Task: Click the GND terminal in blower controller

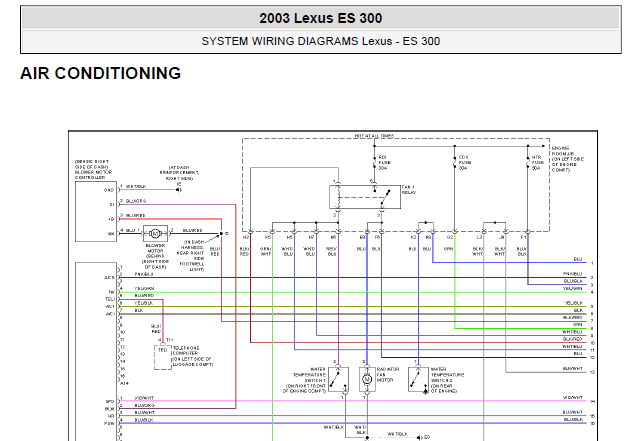Action: (109, 190)
